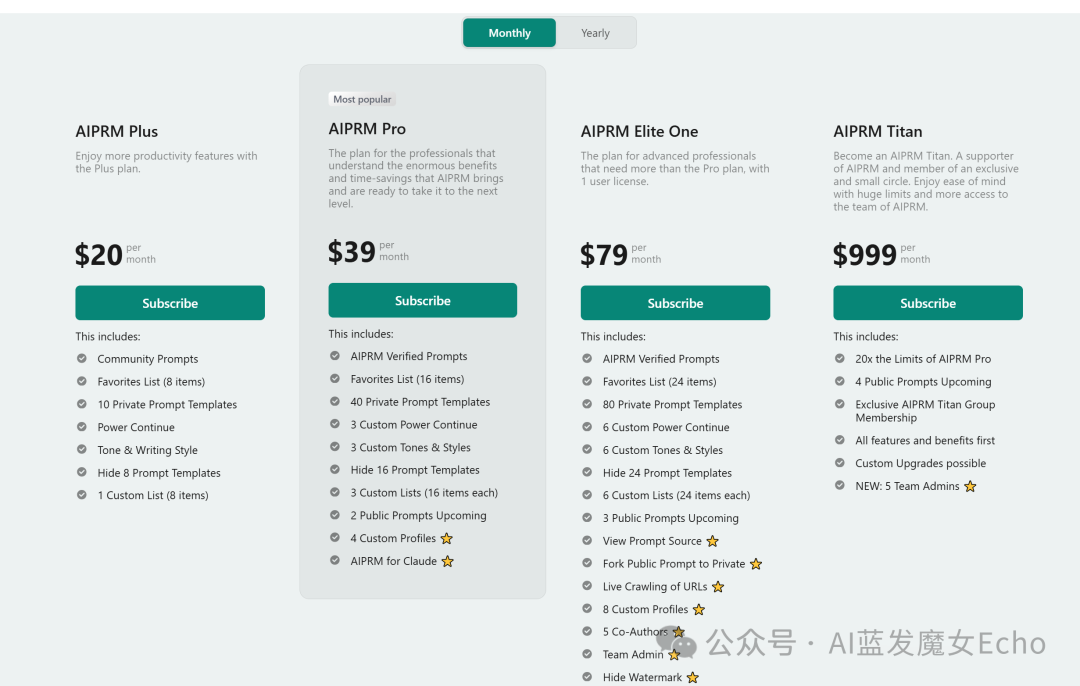Click the check icon beside 1 Custom List (8 items)

[x=82, y=495]
